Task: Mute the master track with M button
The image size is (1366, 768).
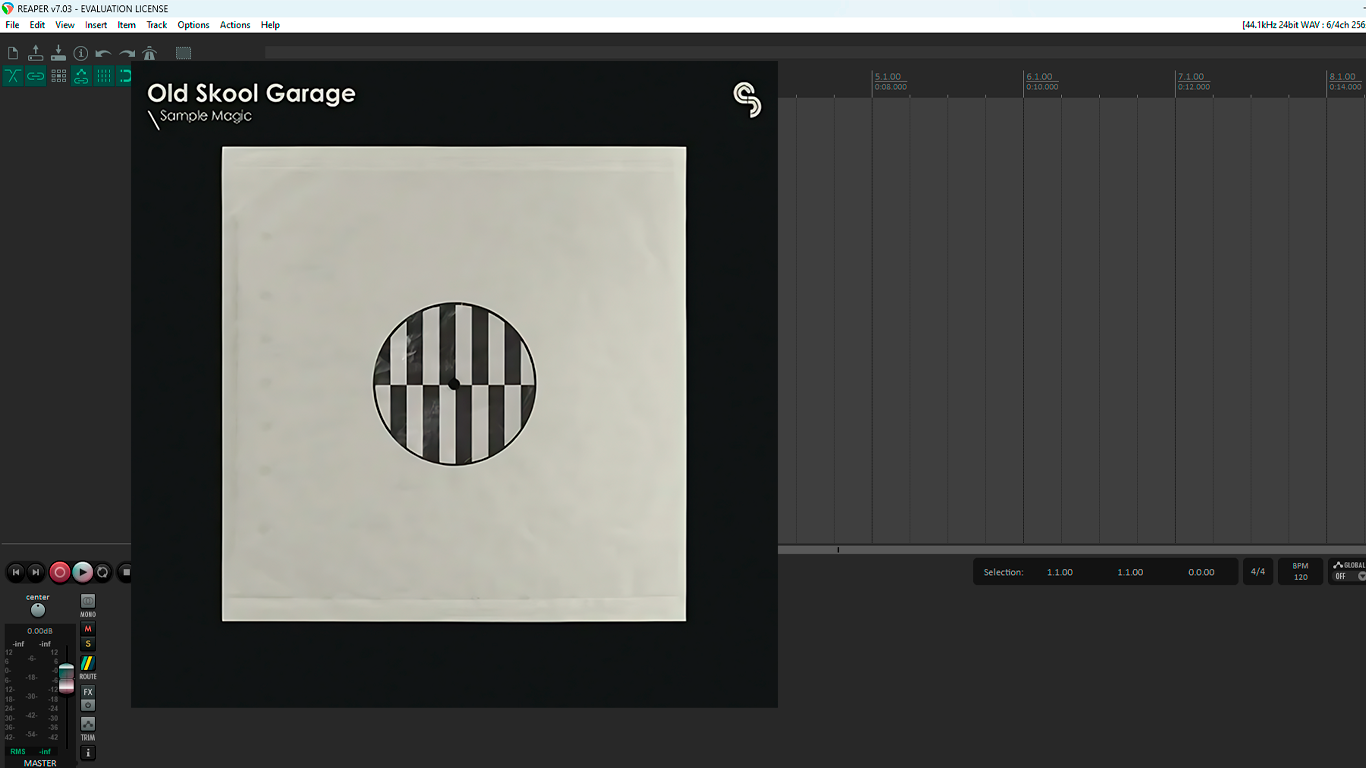Action: [x=88, y=629]
